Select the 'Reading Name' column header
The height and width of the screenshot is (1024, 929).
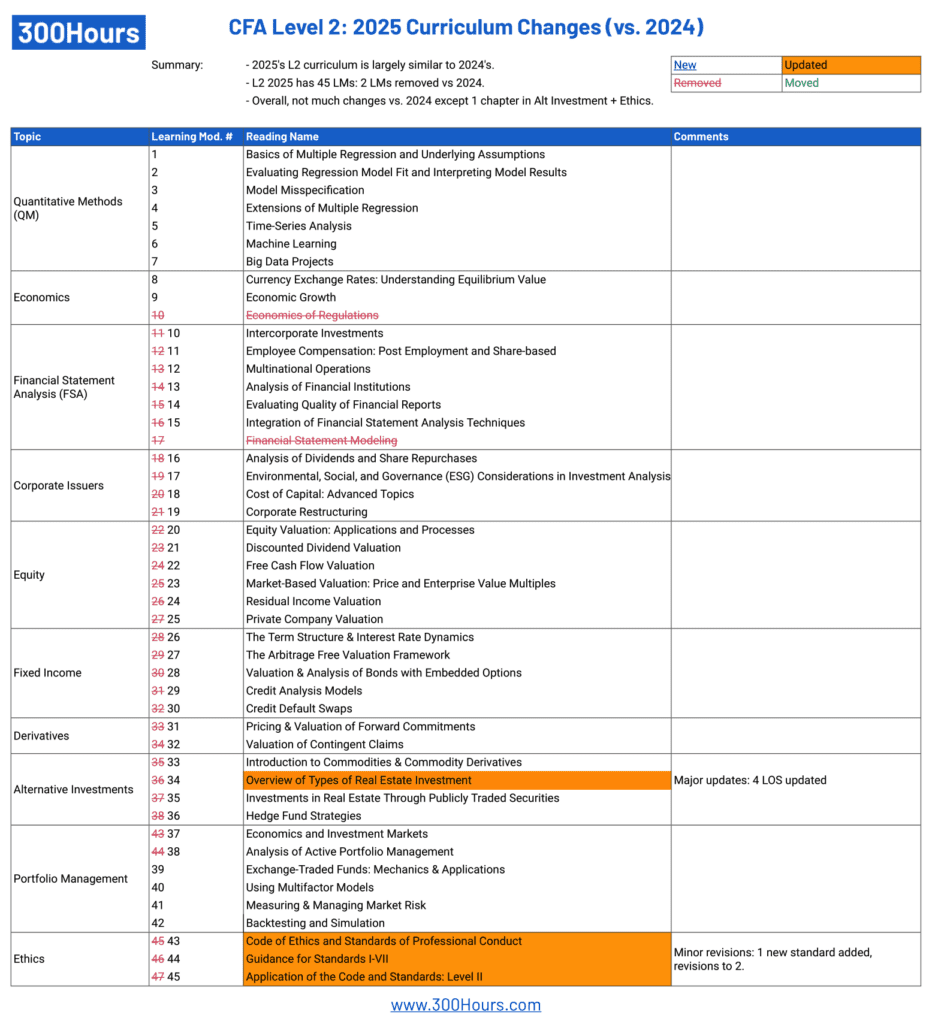tap(282, 137)
